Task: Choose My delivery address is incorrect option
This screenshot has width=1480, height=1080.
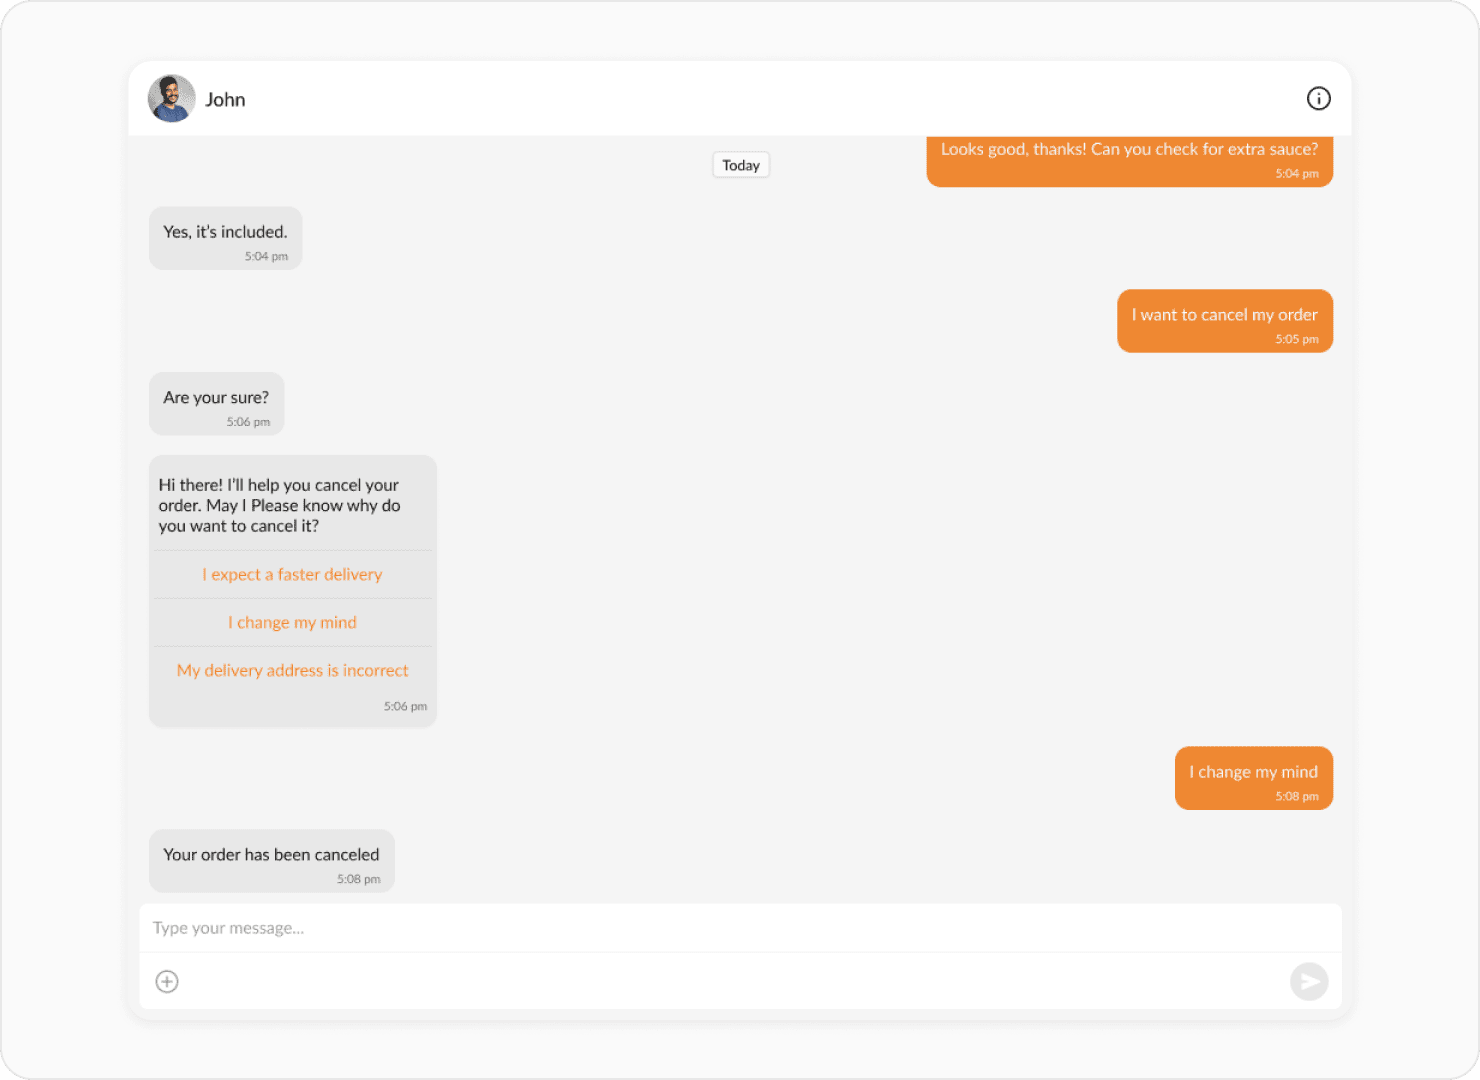Action: [292, 670]
